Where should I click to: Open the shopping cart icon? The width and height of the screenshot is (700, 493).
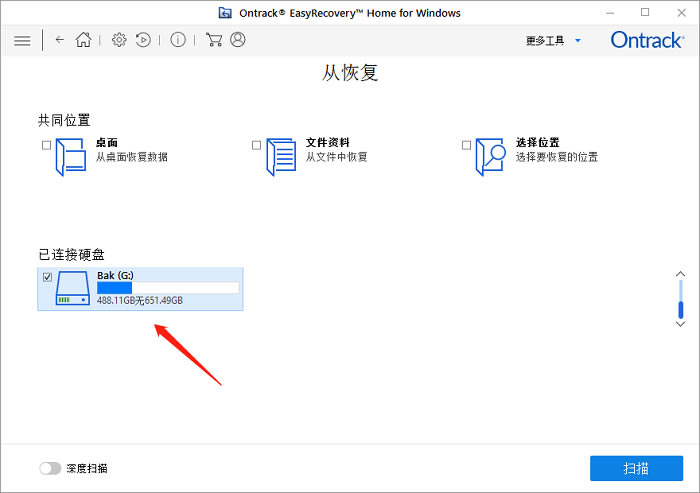coord(214,40)
